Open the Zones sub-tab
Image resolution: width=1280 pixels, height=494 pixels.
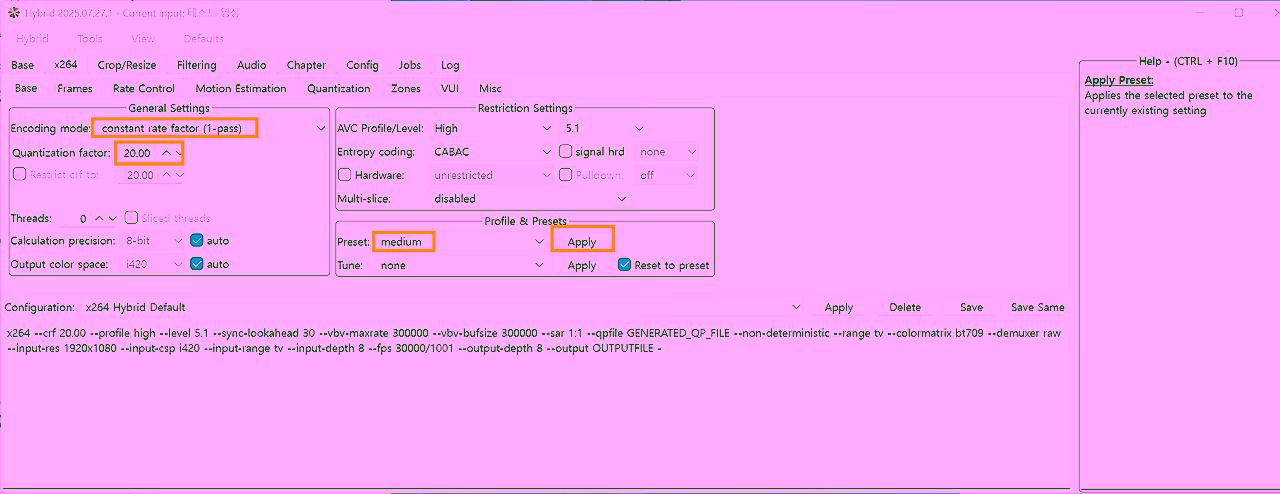[406, 88]
